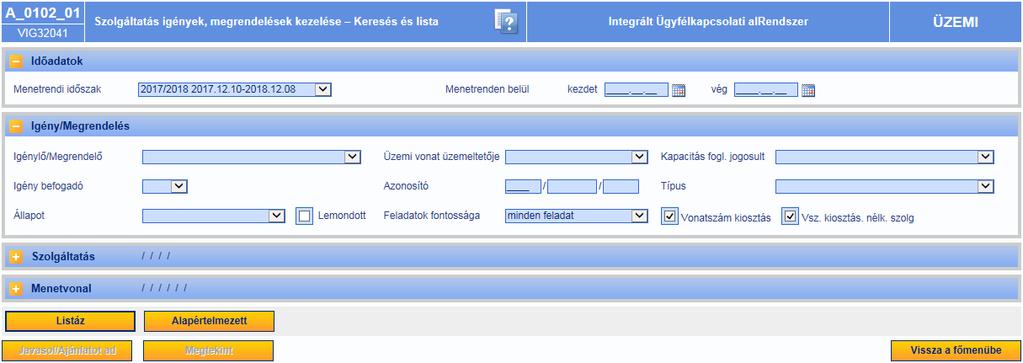The height and width of the screenshot is (363, 1023).
Task: Toggle the Lemondott checkbox
Action: click(x=305, y=216)
